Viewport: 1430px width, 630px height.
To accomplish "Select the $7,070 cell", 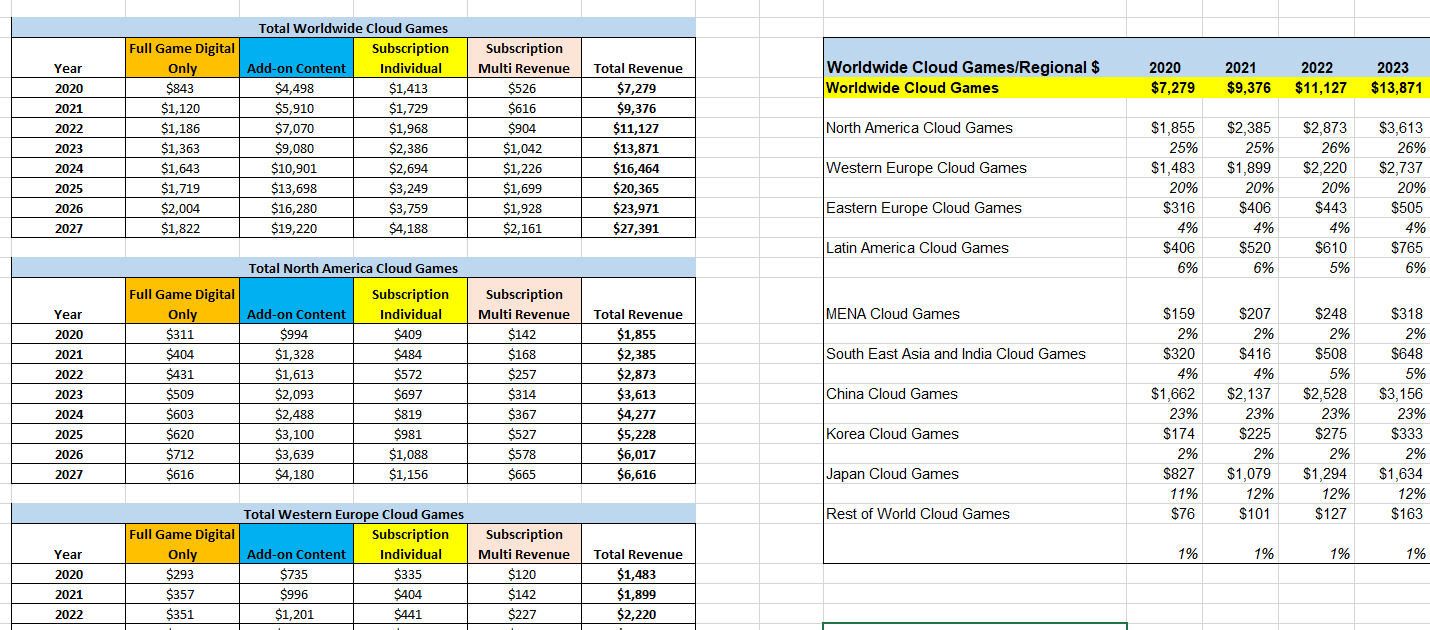I will point(296,128).
